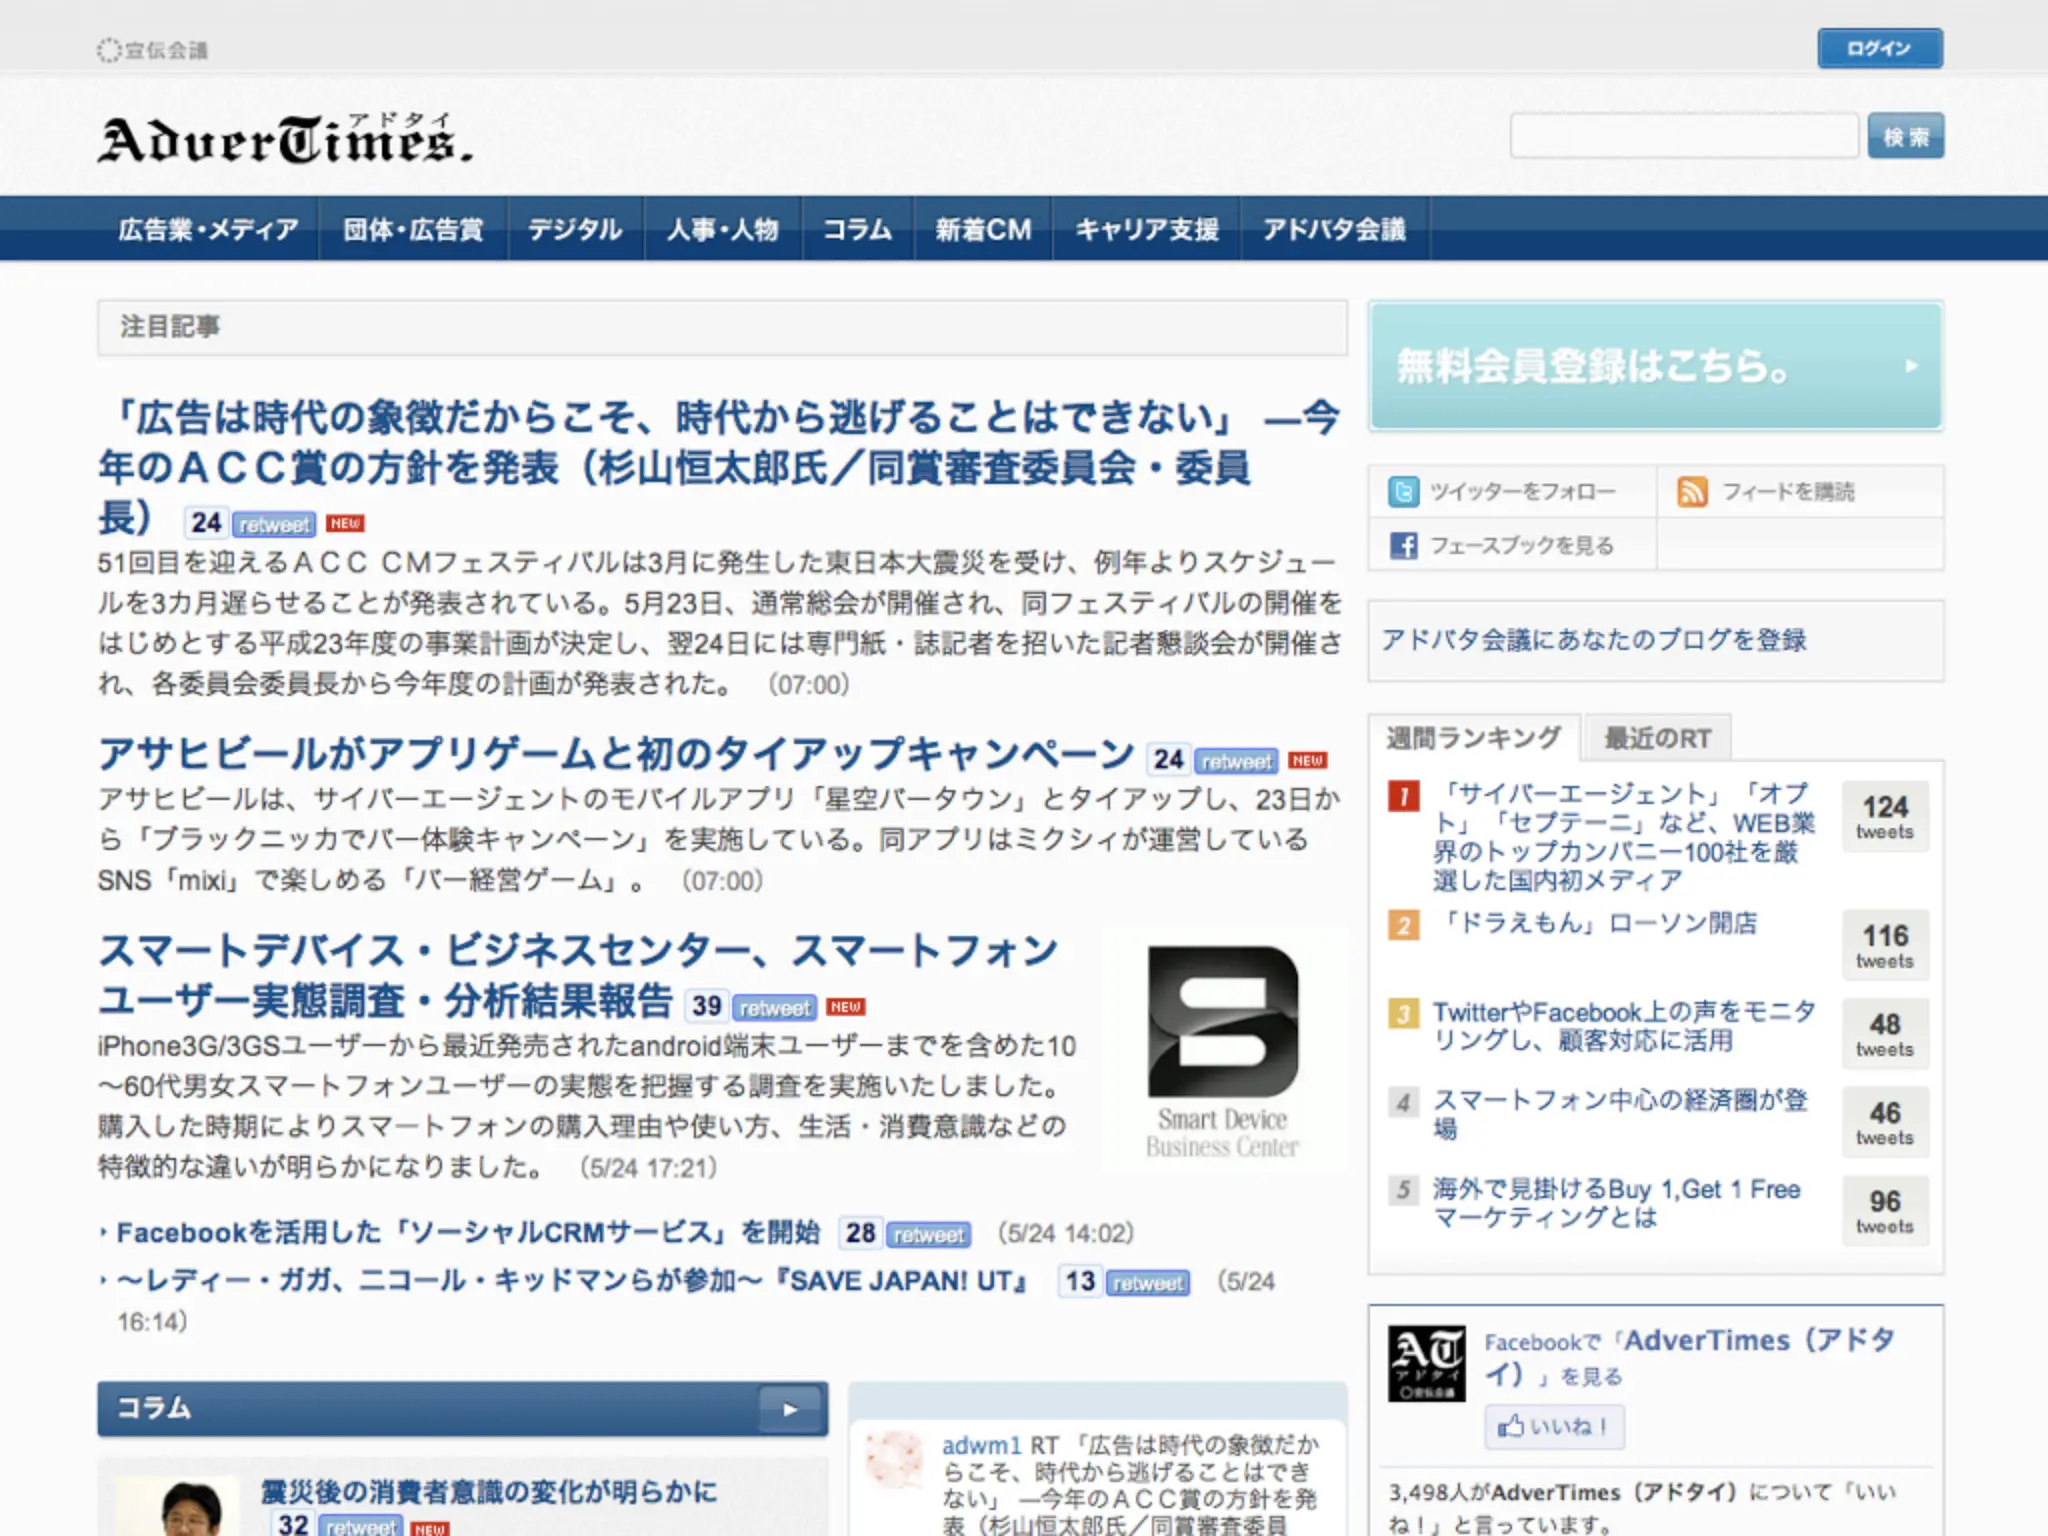The height and width of the screenshot is (1536, 2048).
Task: Open ranking article スマートフォン中心の経済圏
Action: 1620,1114
